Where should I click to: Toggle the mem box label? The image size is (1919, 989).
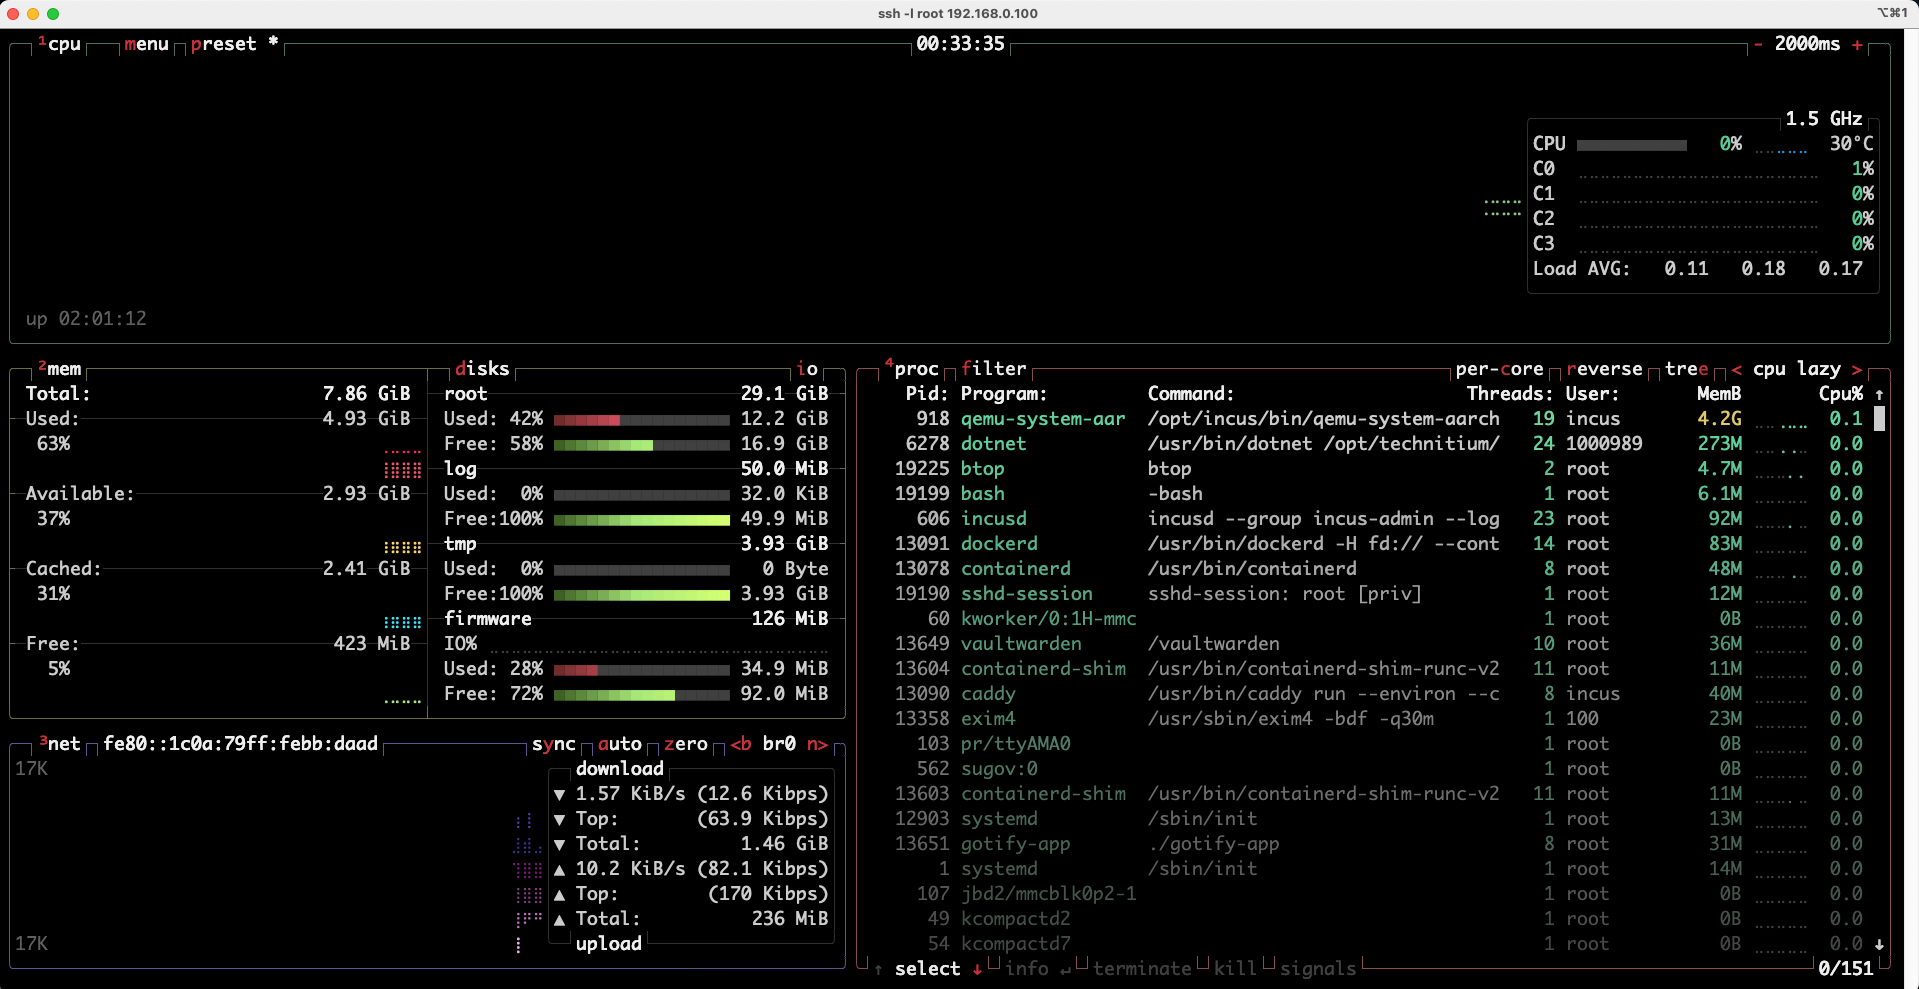(x=60, y=369)
